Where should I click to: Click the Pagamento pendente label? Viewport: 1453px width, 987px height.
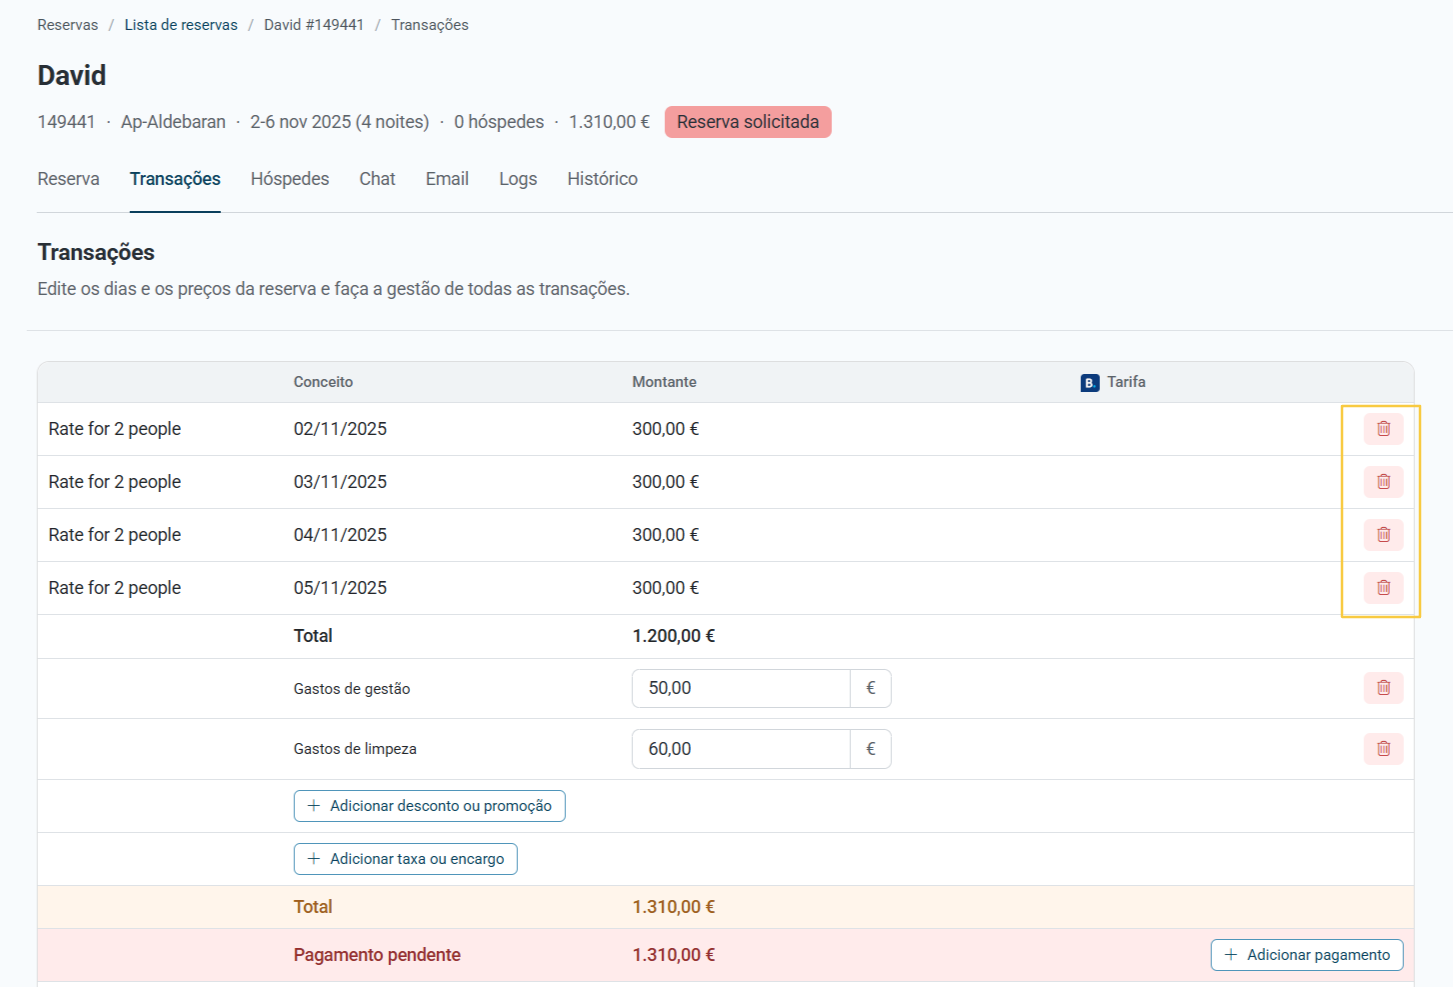(x=377, y=955)
